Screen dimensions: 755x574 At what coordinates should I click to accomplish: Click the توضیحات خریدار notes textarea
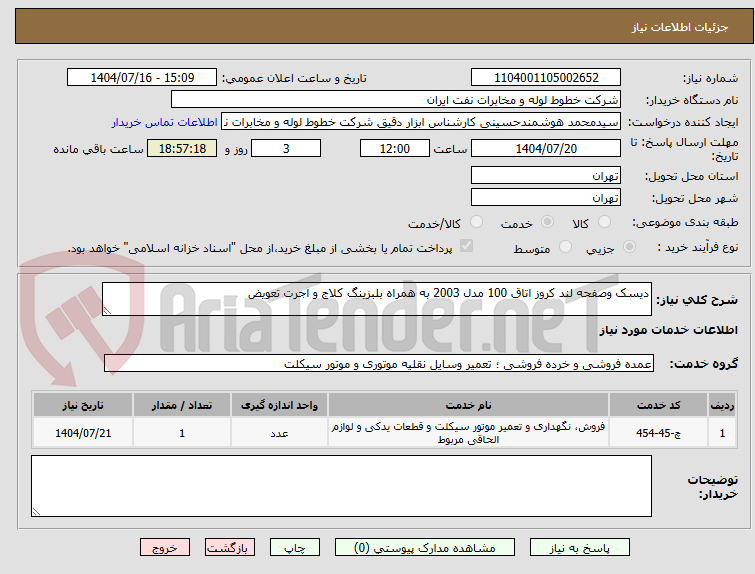[341, 486]
